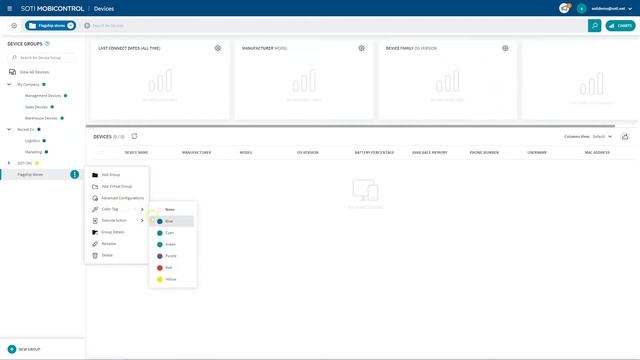Select the Marketing group
Viewport: 640px width, 360px height.
[x=33, y=152]
